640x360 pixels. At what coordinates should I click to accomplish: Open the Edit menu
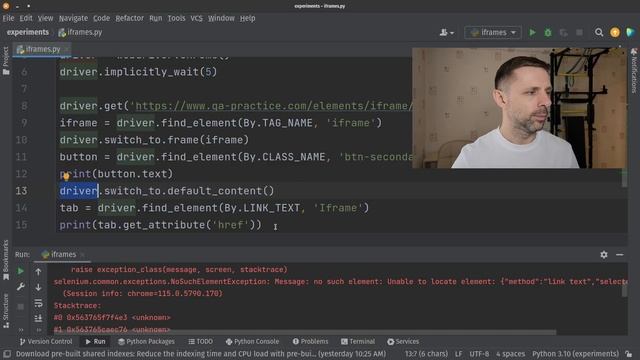pos(26,18)
